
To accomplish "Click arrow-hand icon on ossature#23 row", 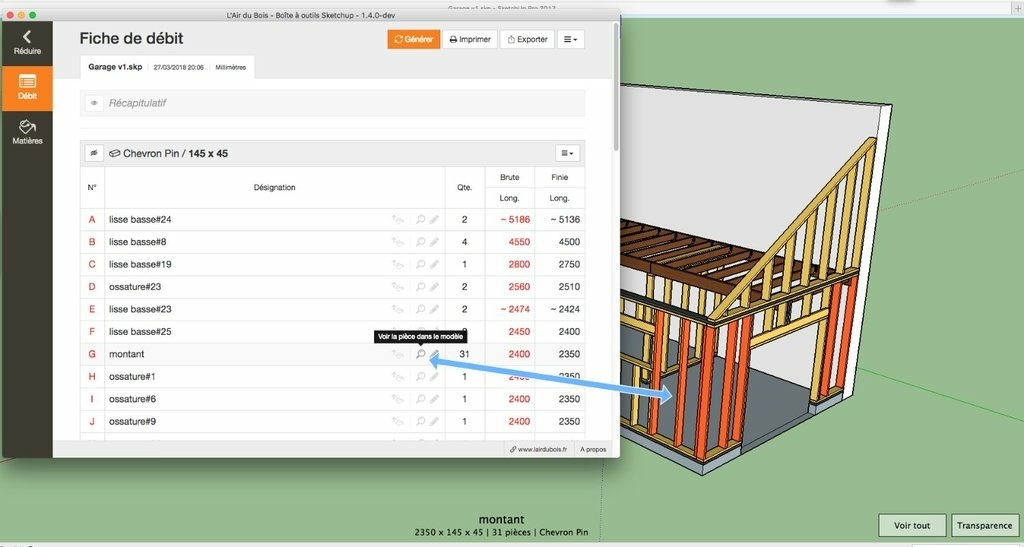I will 397,287.
